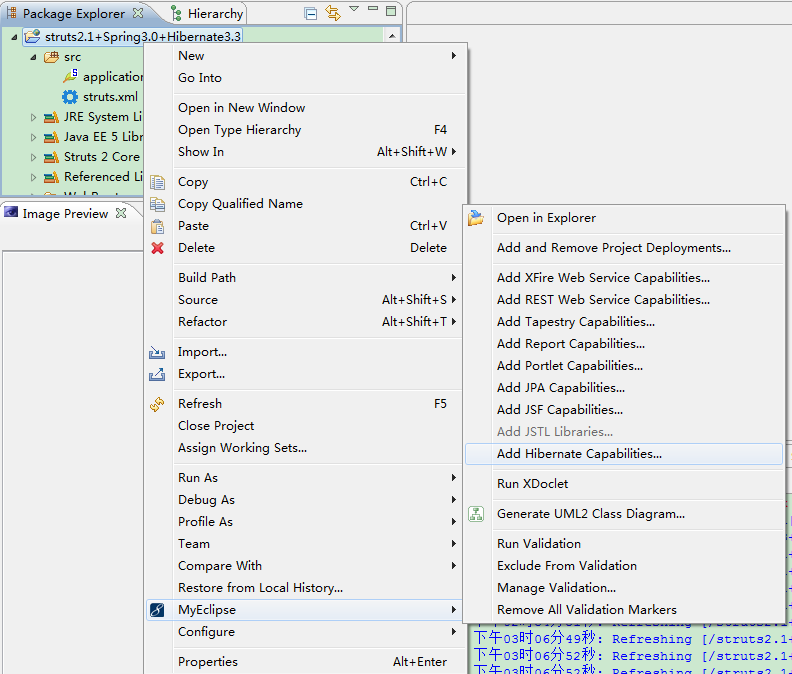The image size is (792, 674).
Task: Click the Paste clipboard icon
Action: (x=157, y=226)
